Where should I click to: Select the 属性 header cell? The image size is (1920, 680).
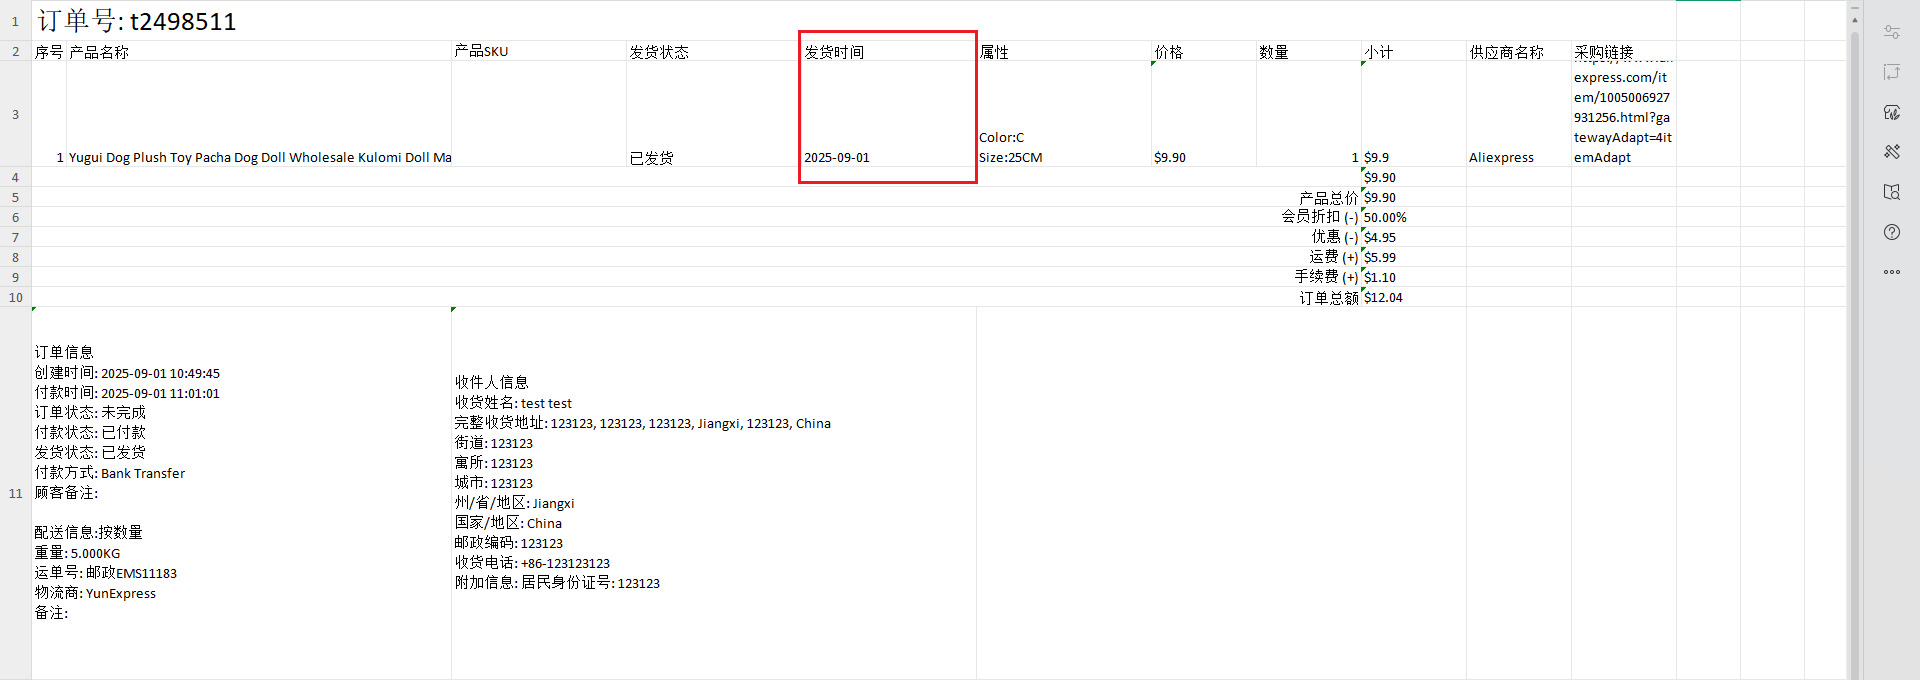tap(1064, 51)
